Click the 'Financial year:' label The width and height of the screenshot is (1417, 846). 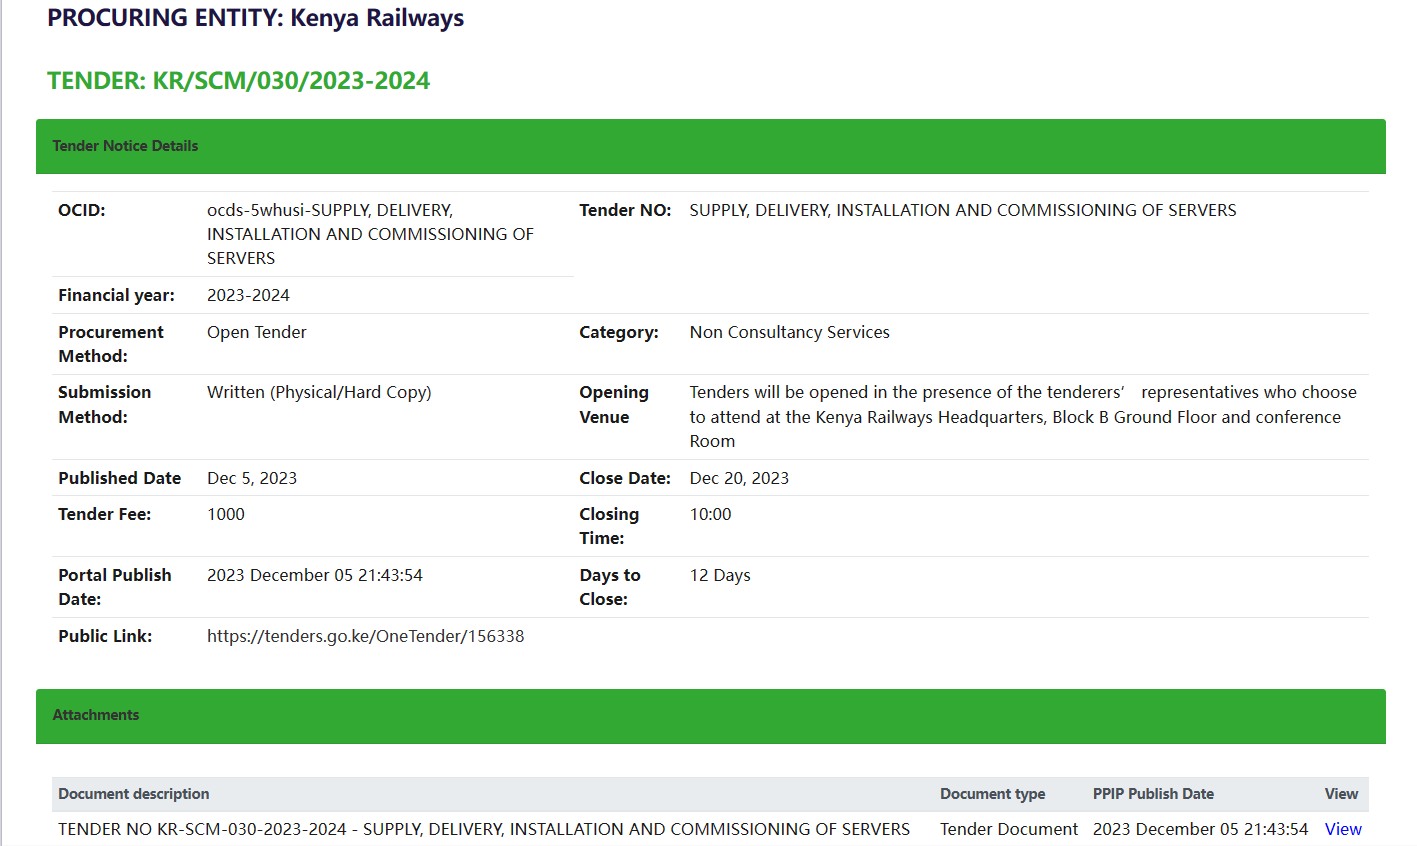pos(116,295)
